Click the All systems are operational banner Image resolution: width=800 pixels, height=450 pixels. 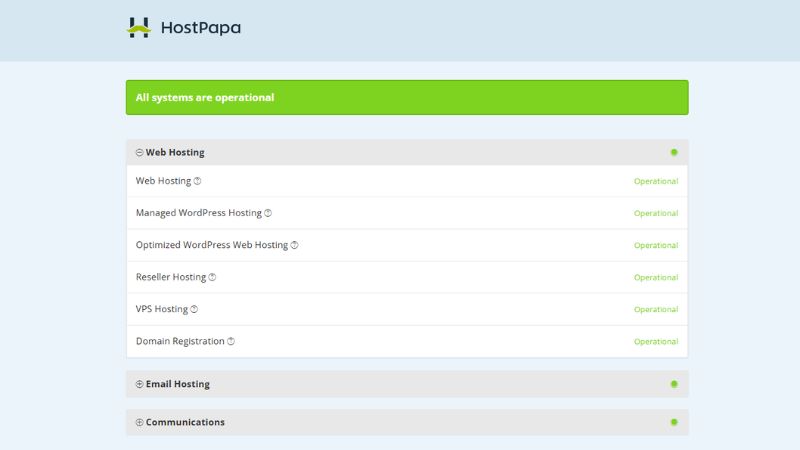407,98
